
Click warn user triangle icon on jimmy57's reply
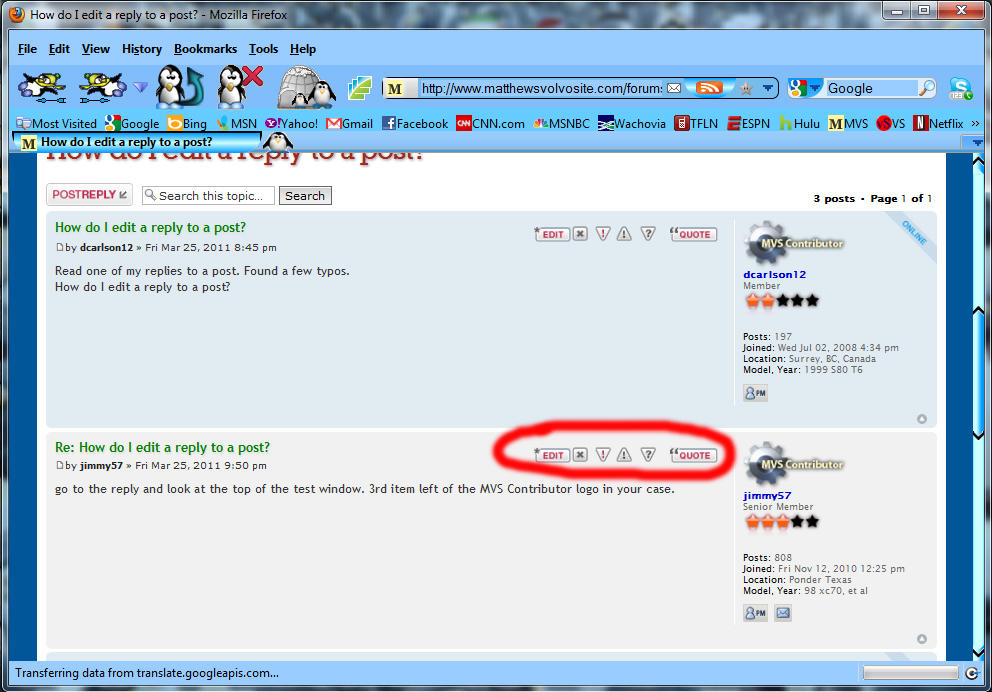point(624,455)
